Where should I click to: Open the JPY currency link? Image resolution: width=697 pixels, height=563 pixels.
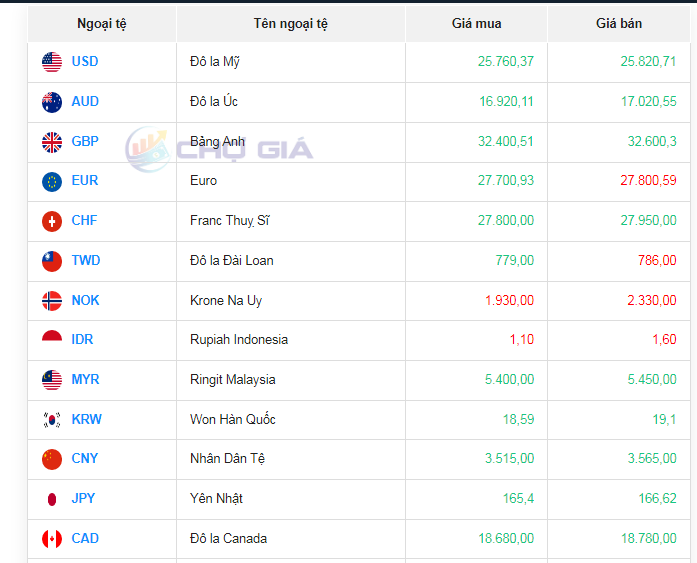pos(83,499)
